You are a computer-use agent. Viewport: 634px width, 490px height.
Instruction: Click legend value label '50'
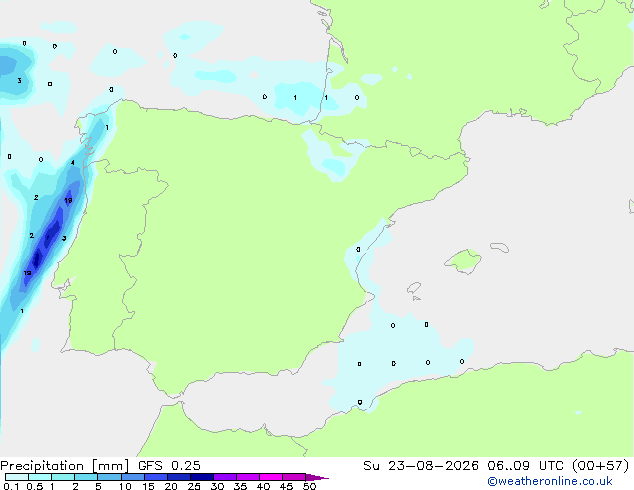(x=309, y=486)
